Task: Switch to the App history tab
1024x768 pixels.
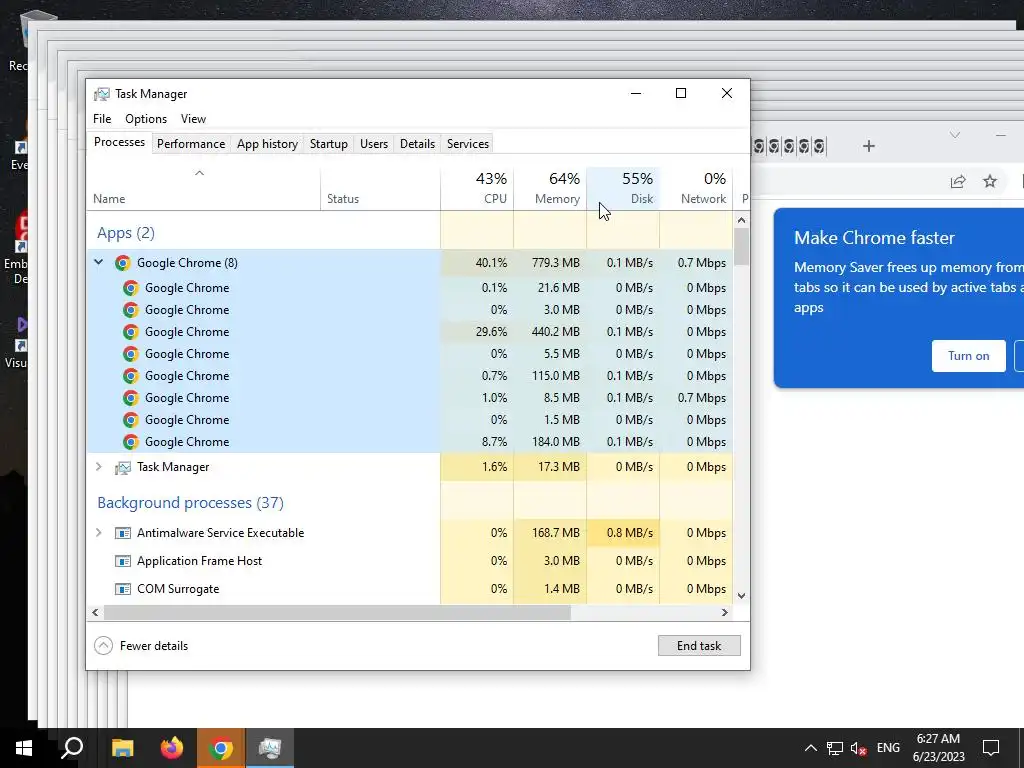Action: tap(267, 144)
